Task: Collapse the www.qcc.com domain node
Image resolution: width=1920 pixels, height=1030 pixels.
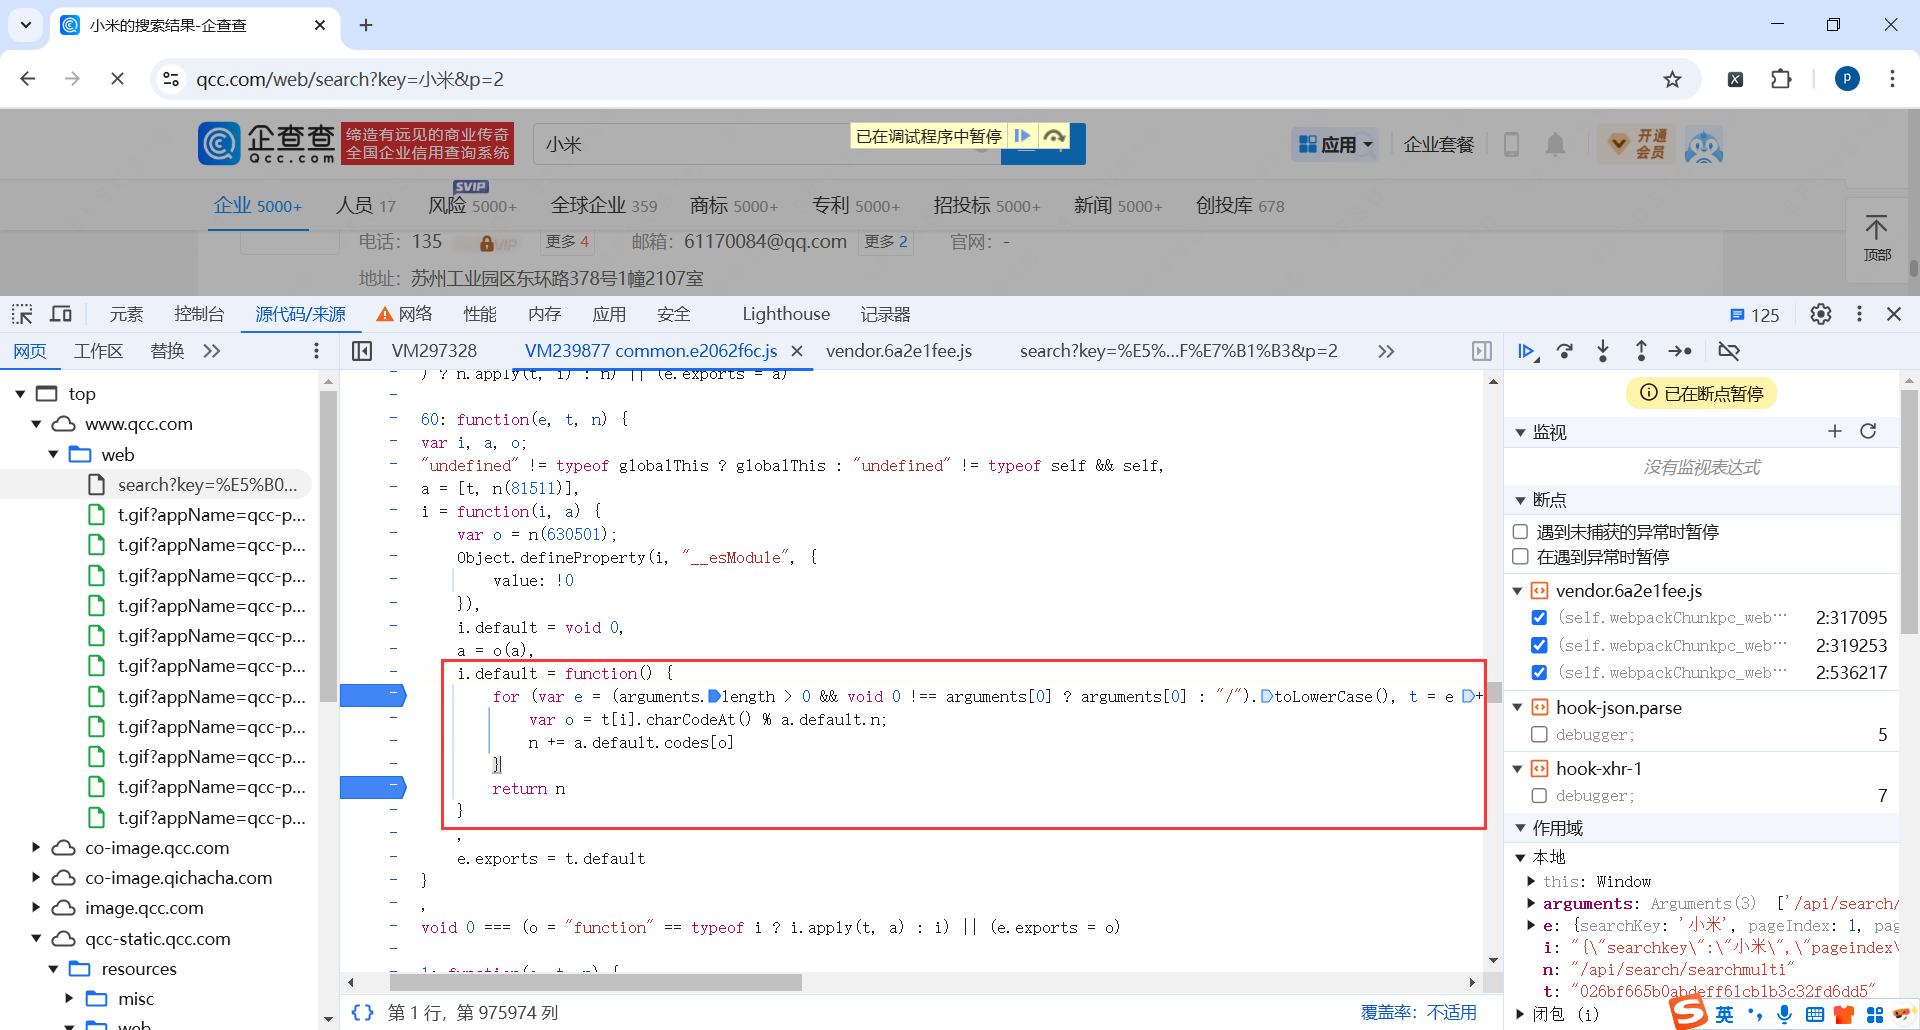Action: (x=36, y=424)
